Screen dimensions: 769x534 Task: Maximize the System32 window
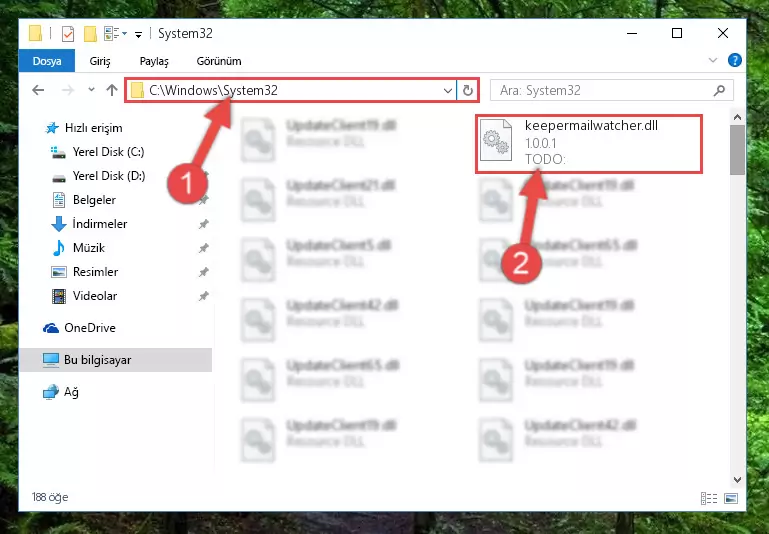(677, 33)
